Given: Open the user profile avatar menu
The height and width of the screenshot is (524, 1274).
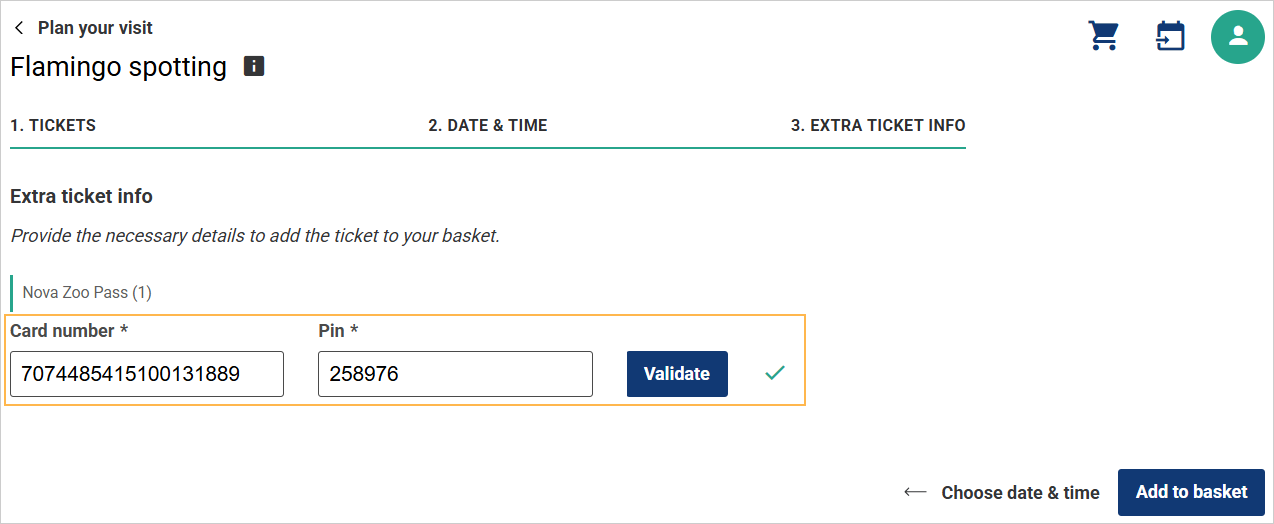Looking at the screenshot, I should pyautogui.click(x=1237, y=37).
